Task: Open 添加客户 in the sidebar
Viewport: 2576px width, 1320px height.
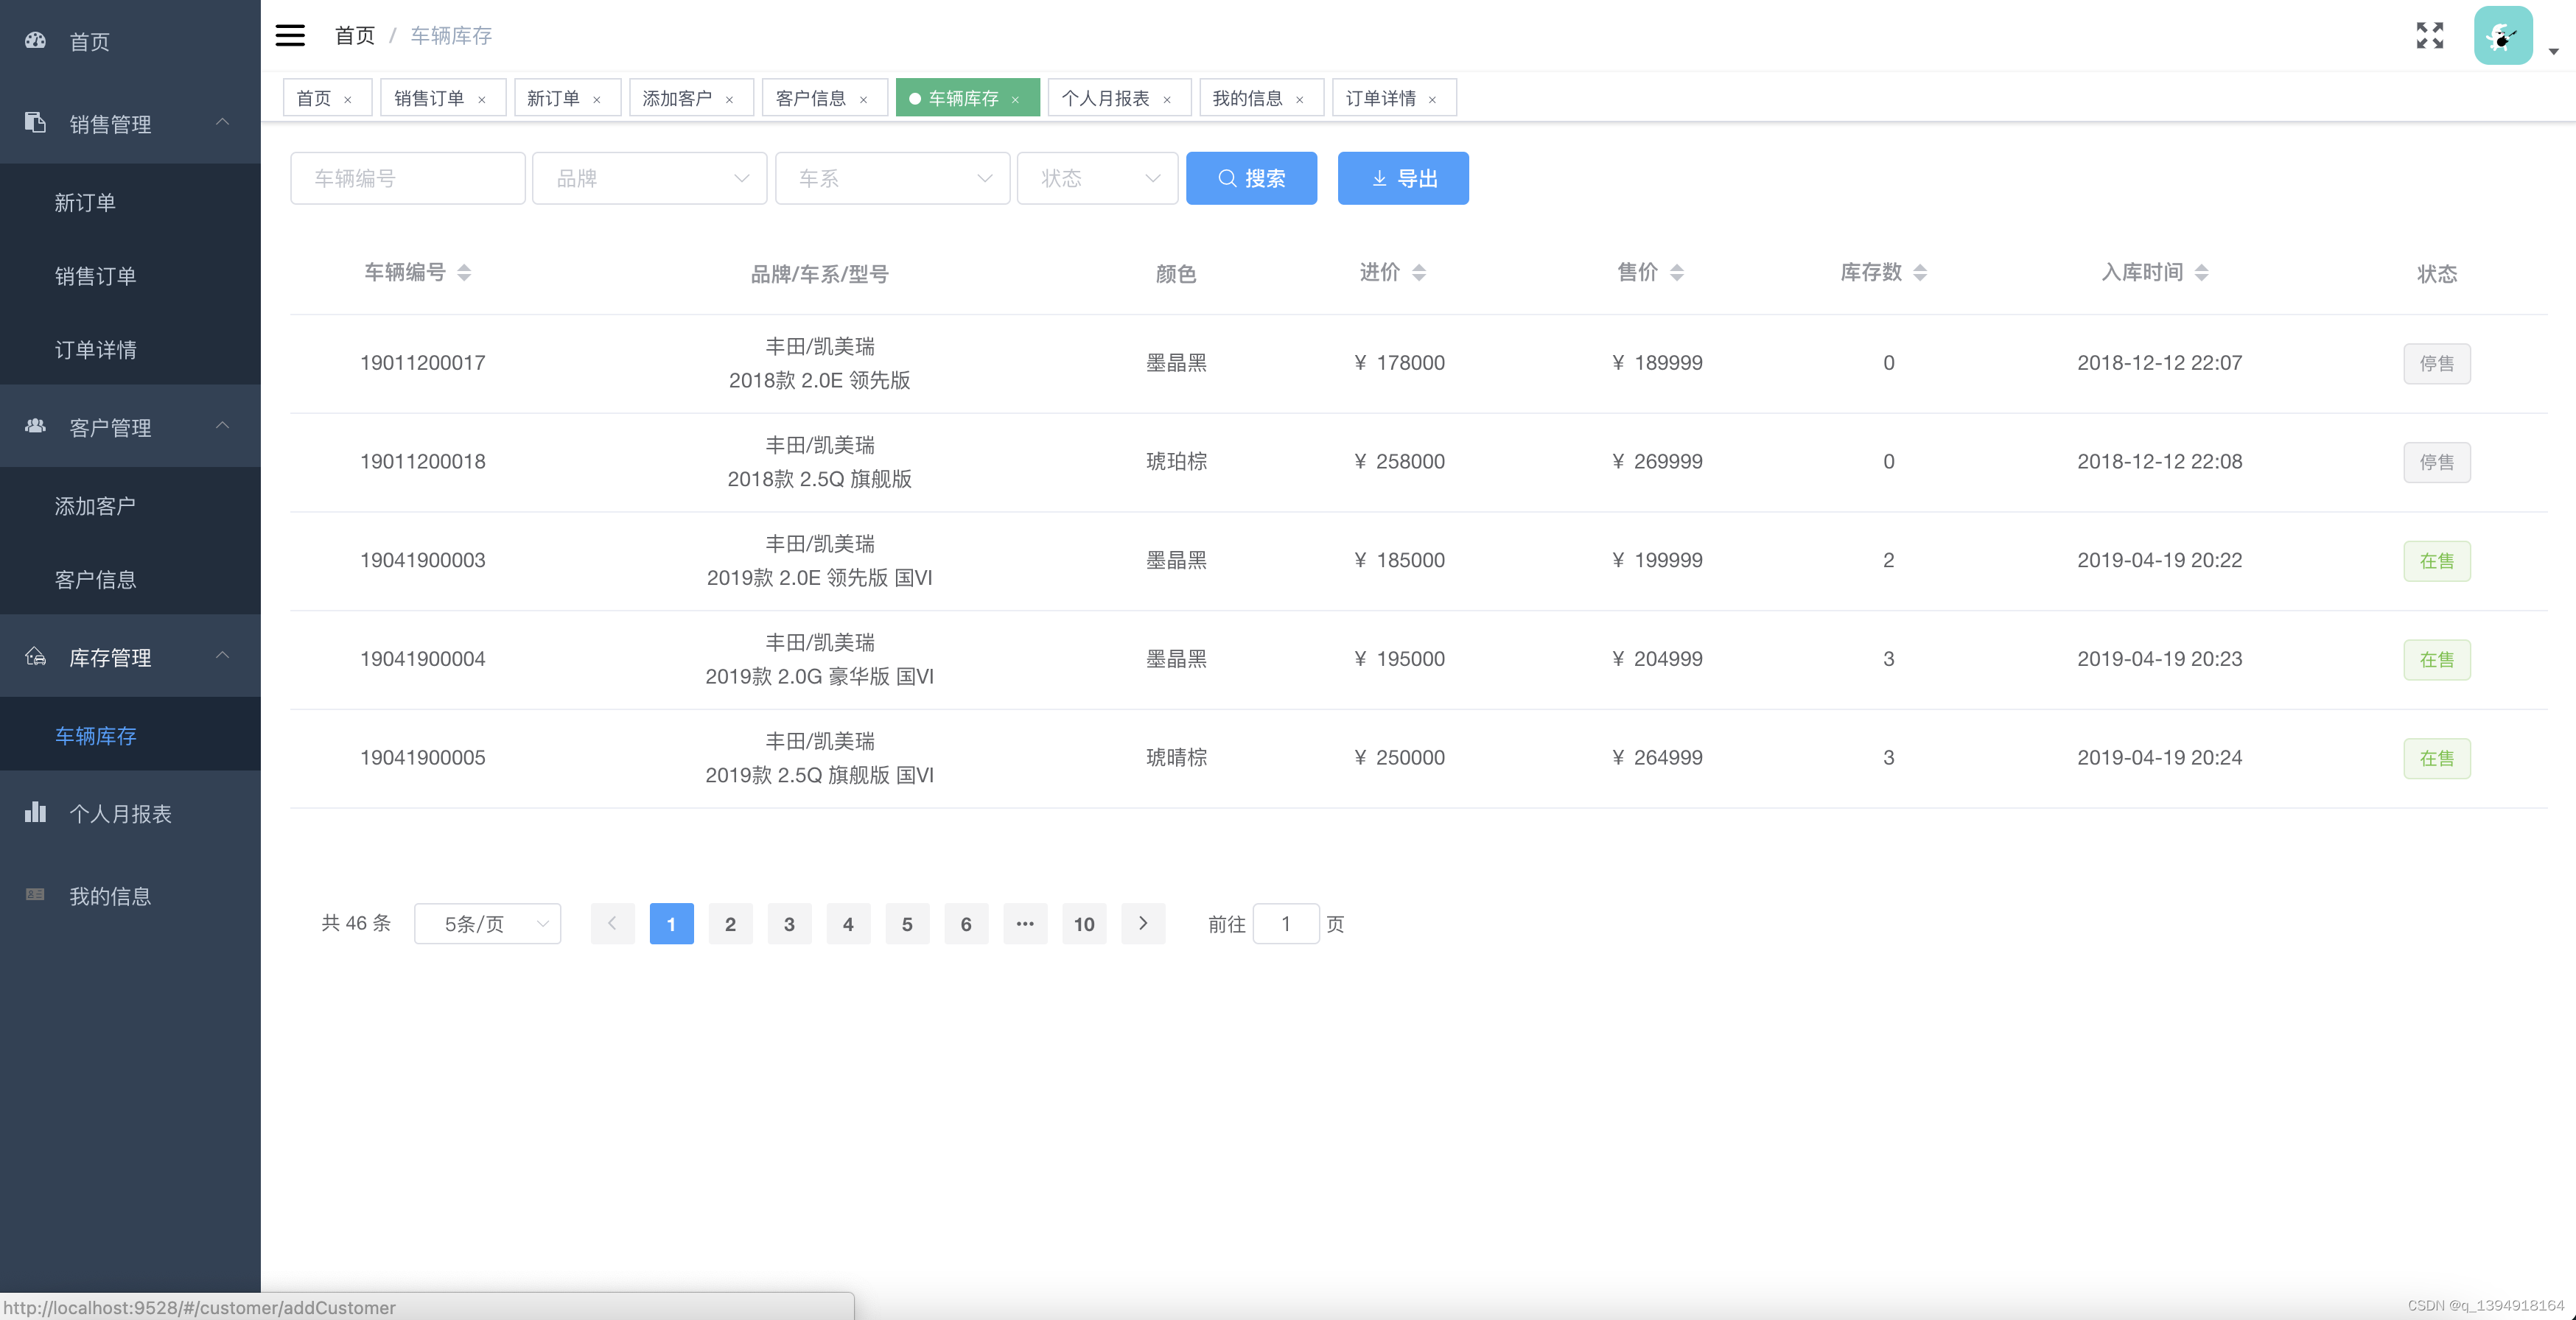Action: [130, 505]
